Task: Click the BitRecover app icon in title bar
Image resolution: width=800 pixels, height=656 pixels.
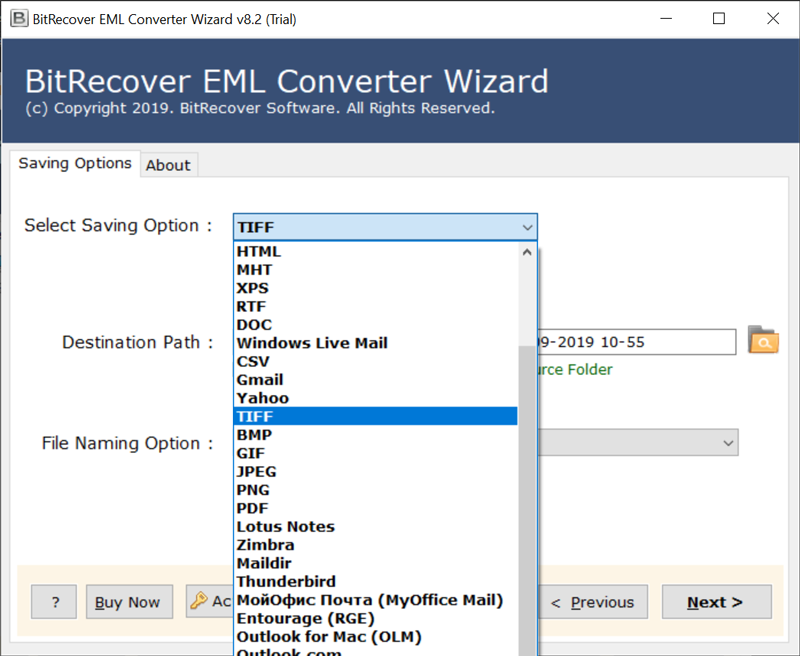Action: click(x=19, y=19)
